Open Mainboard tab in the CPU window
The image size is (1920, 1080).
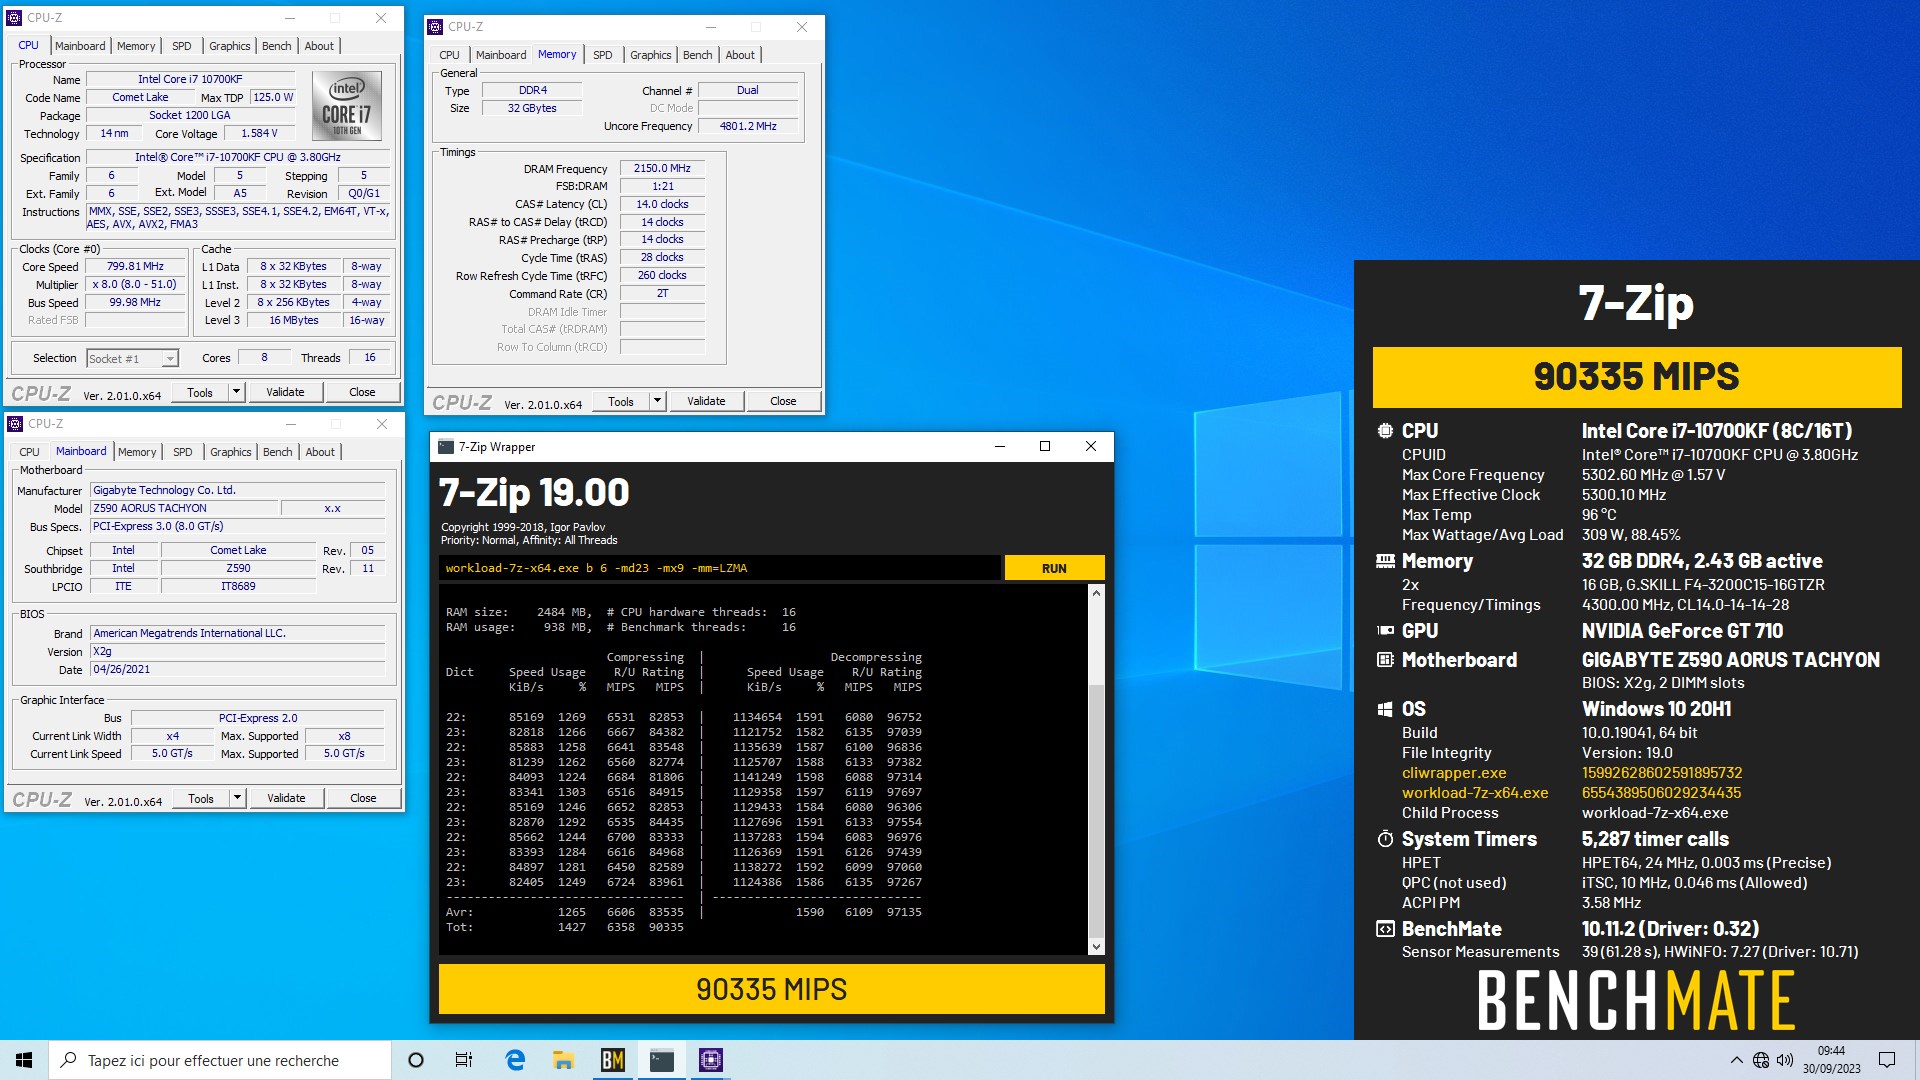80,46
